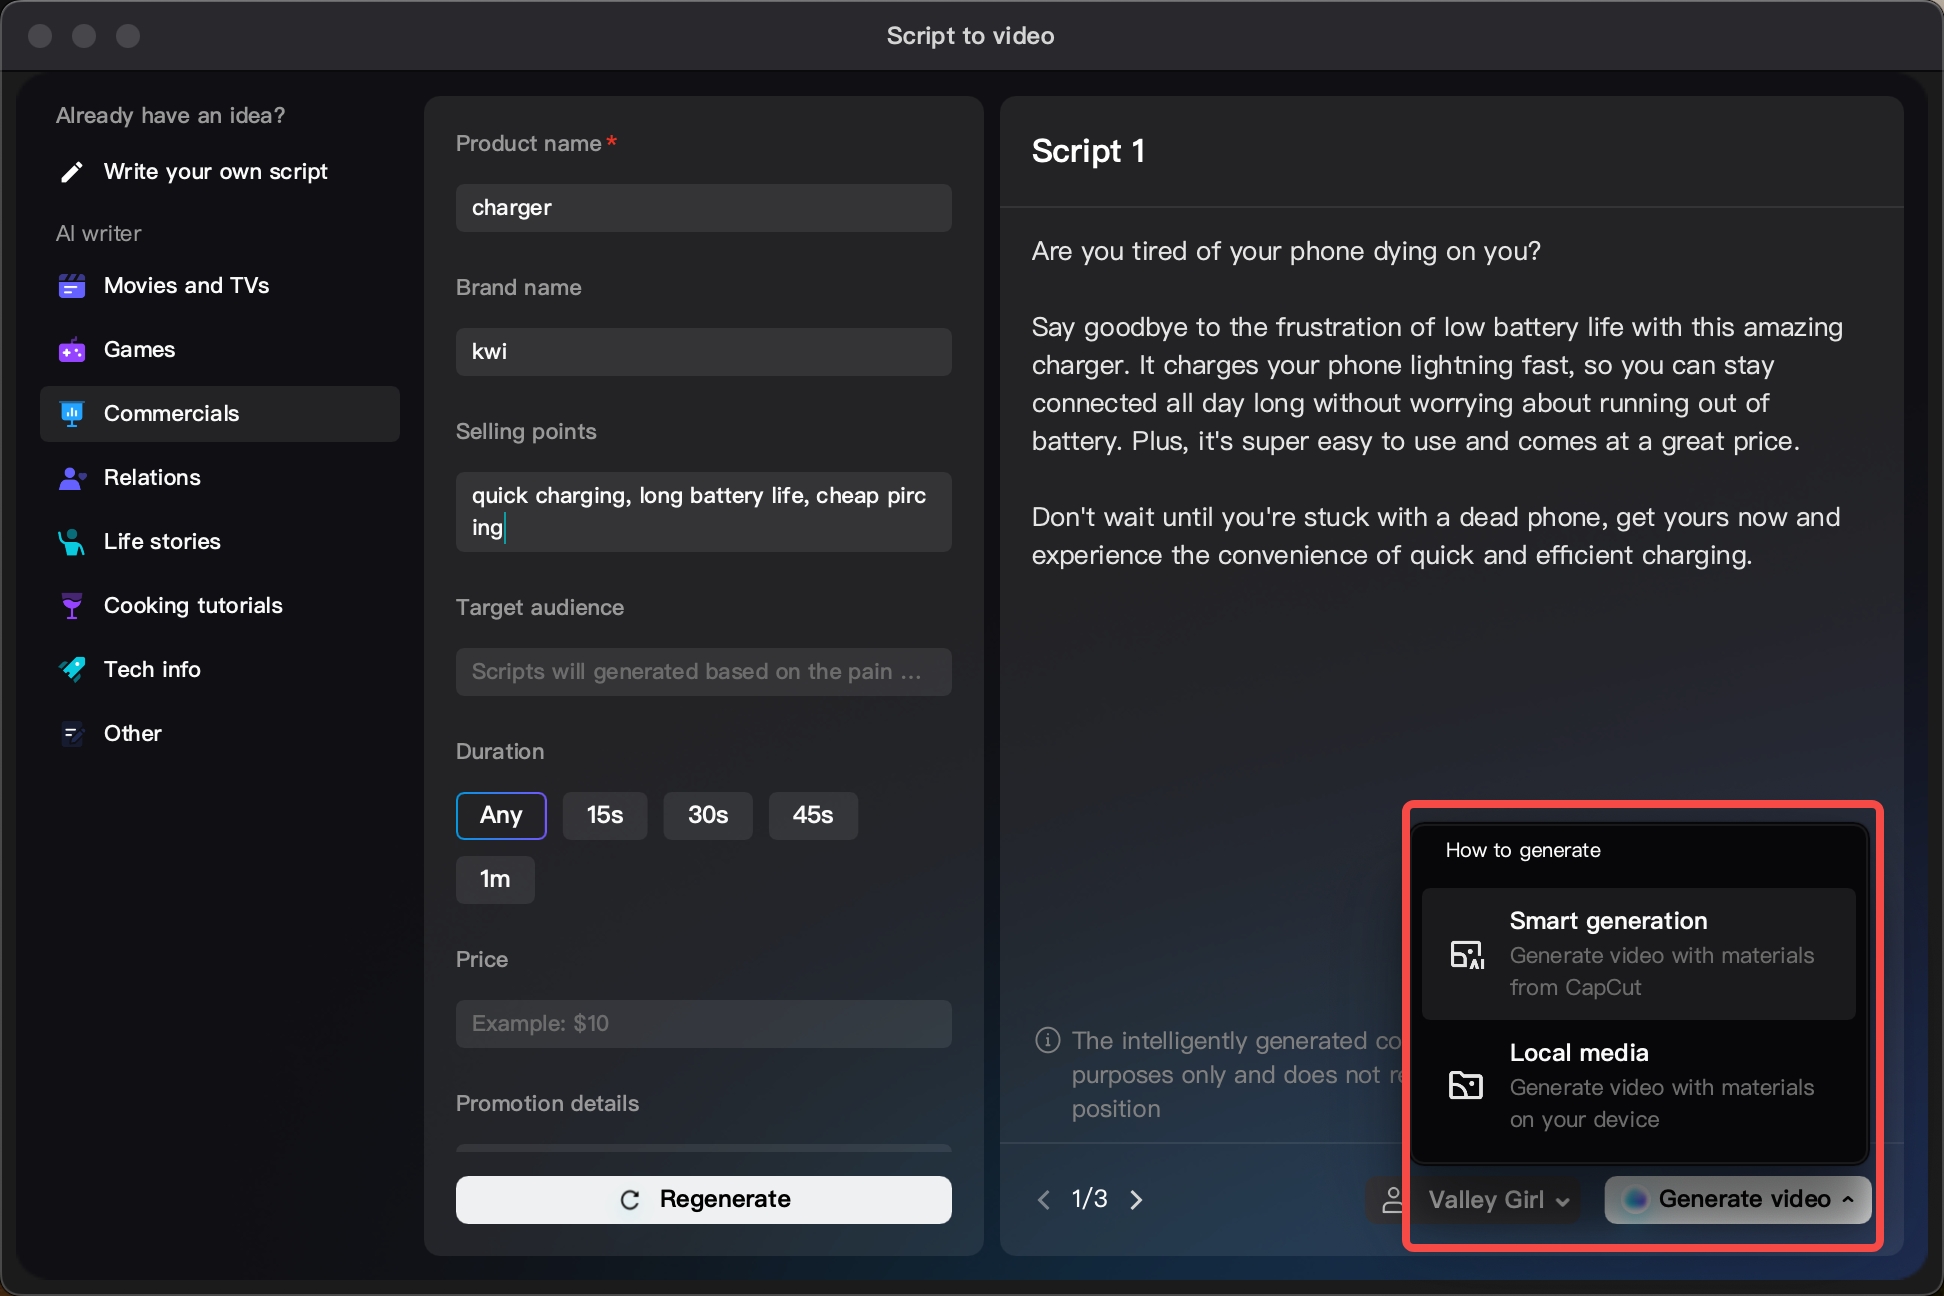Click the voice person icon next to Valley Girl

click(1392, 1199)
